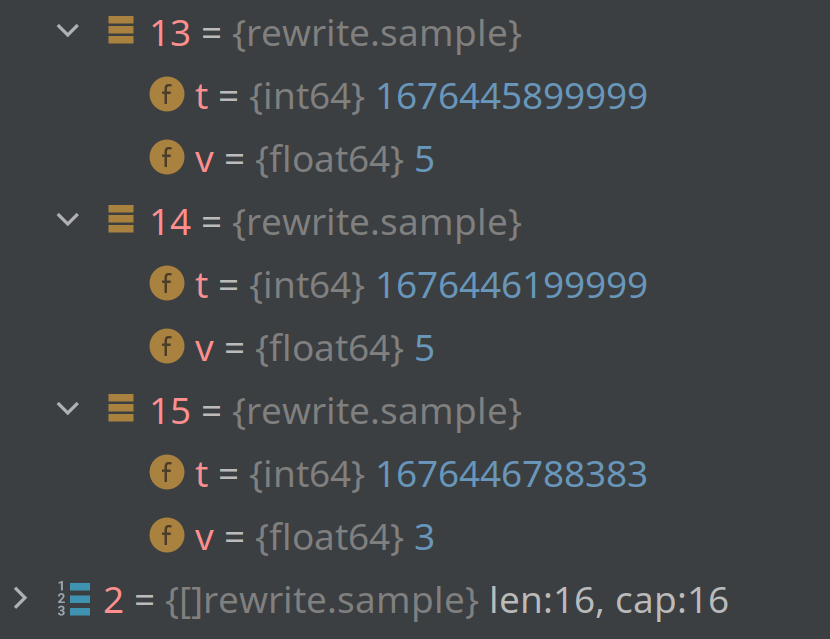This screenshot has width=830, height=639.
Task: Click the field icon next to t in sample 13
Action: (167, 95)
